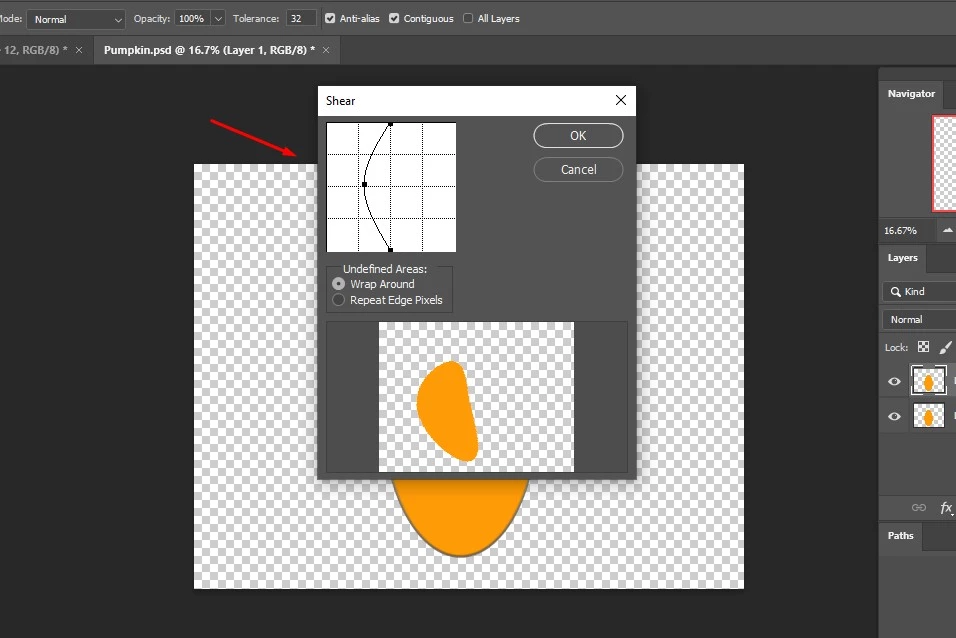Click the "Undefined Areas:" label
956x638 pixels.
(385, 268)
